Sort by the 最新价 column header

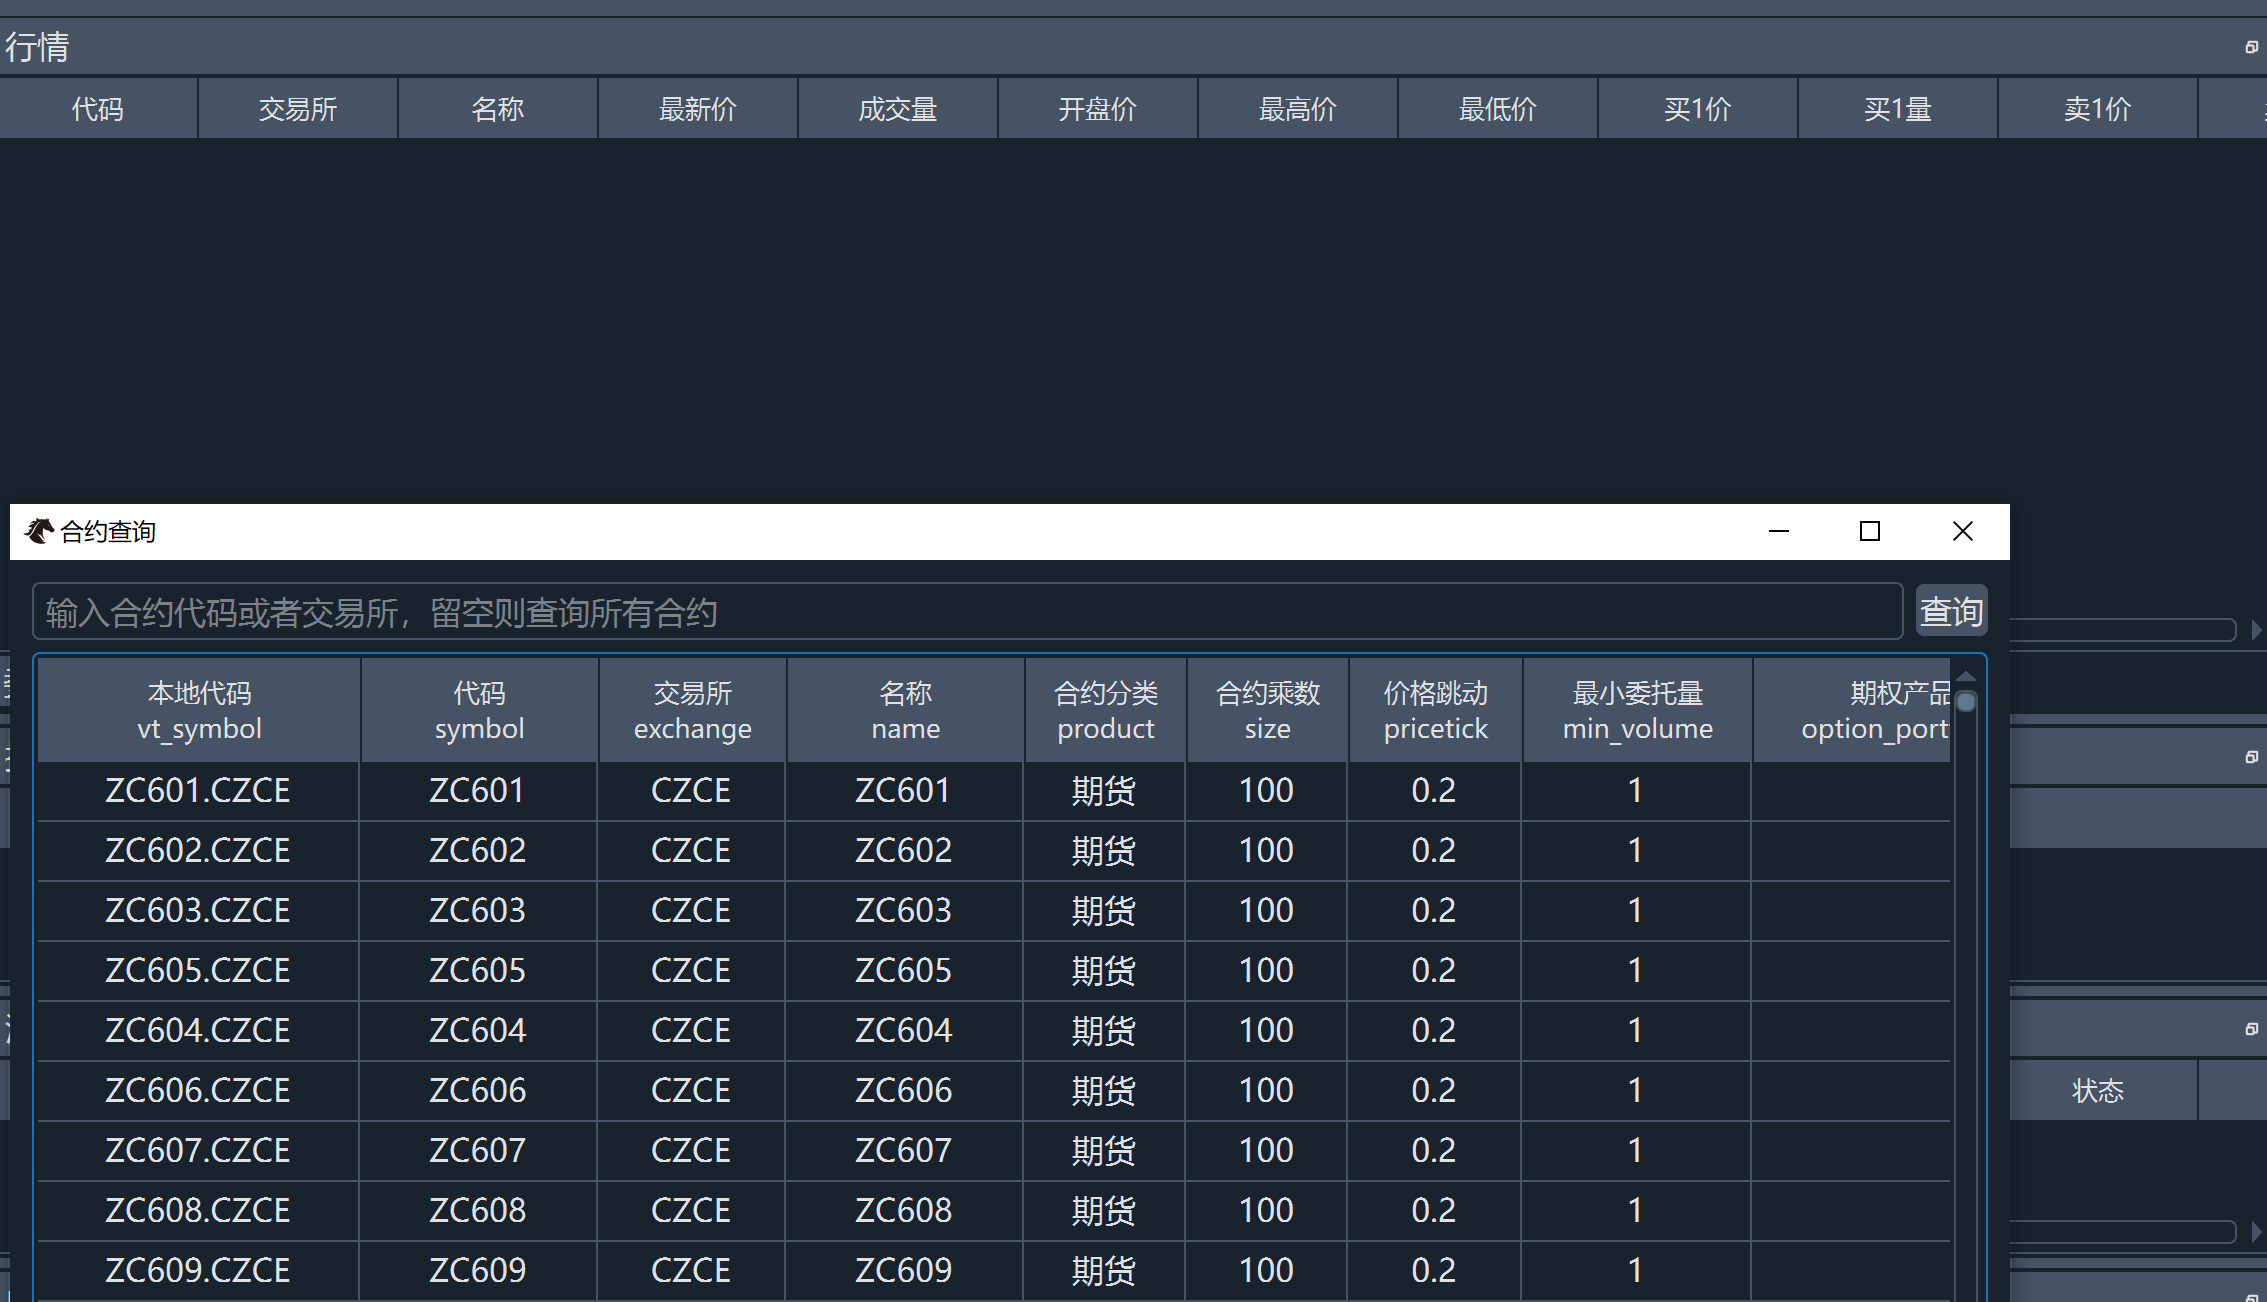697,109
